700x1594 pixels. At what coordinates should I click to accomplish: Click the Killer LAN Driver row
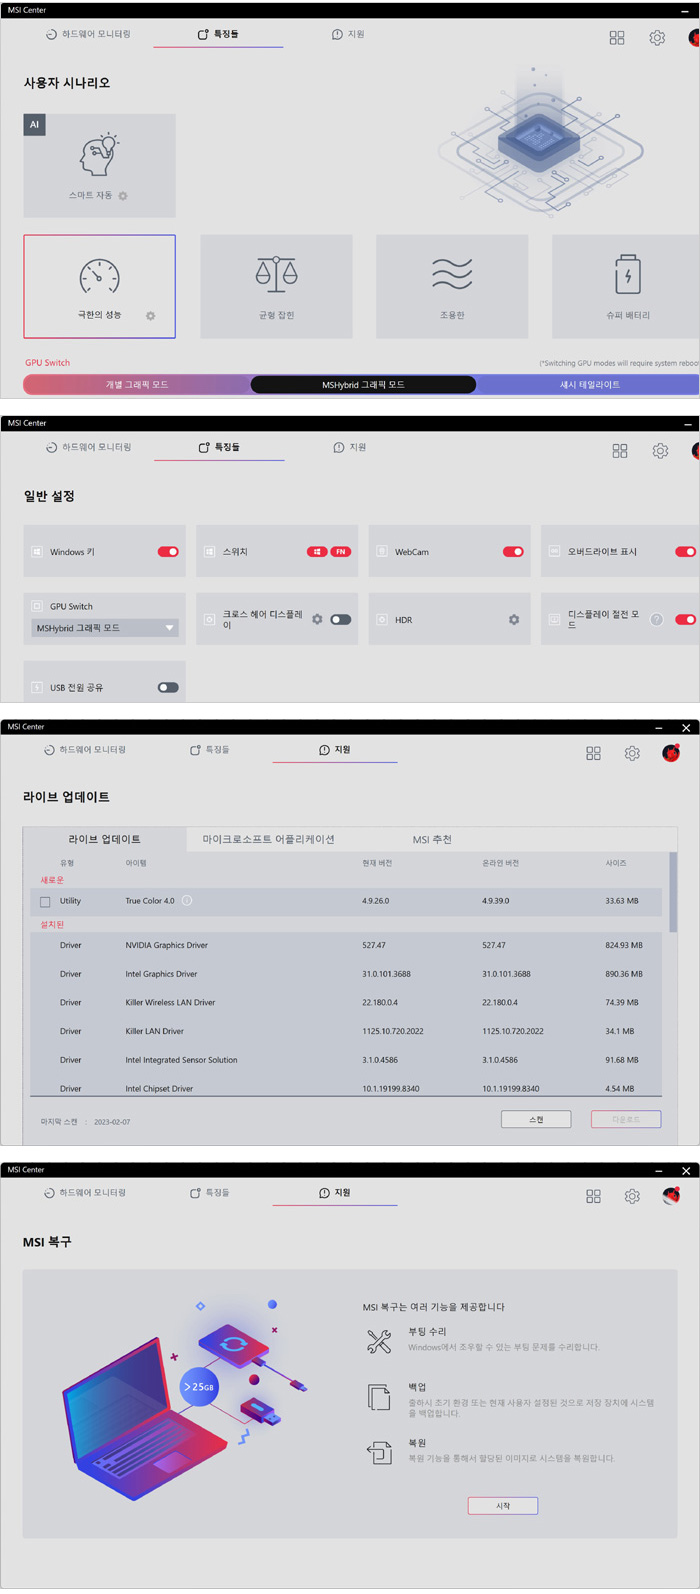(x=346, y=1031)
